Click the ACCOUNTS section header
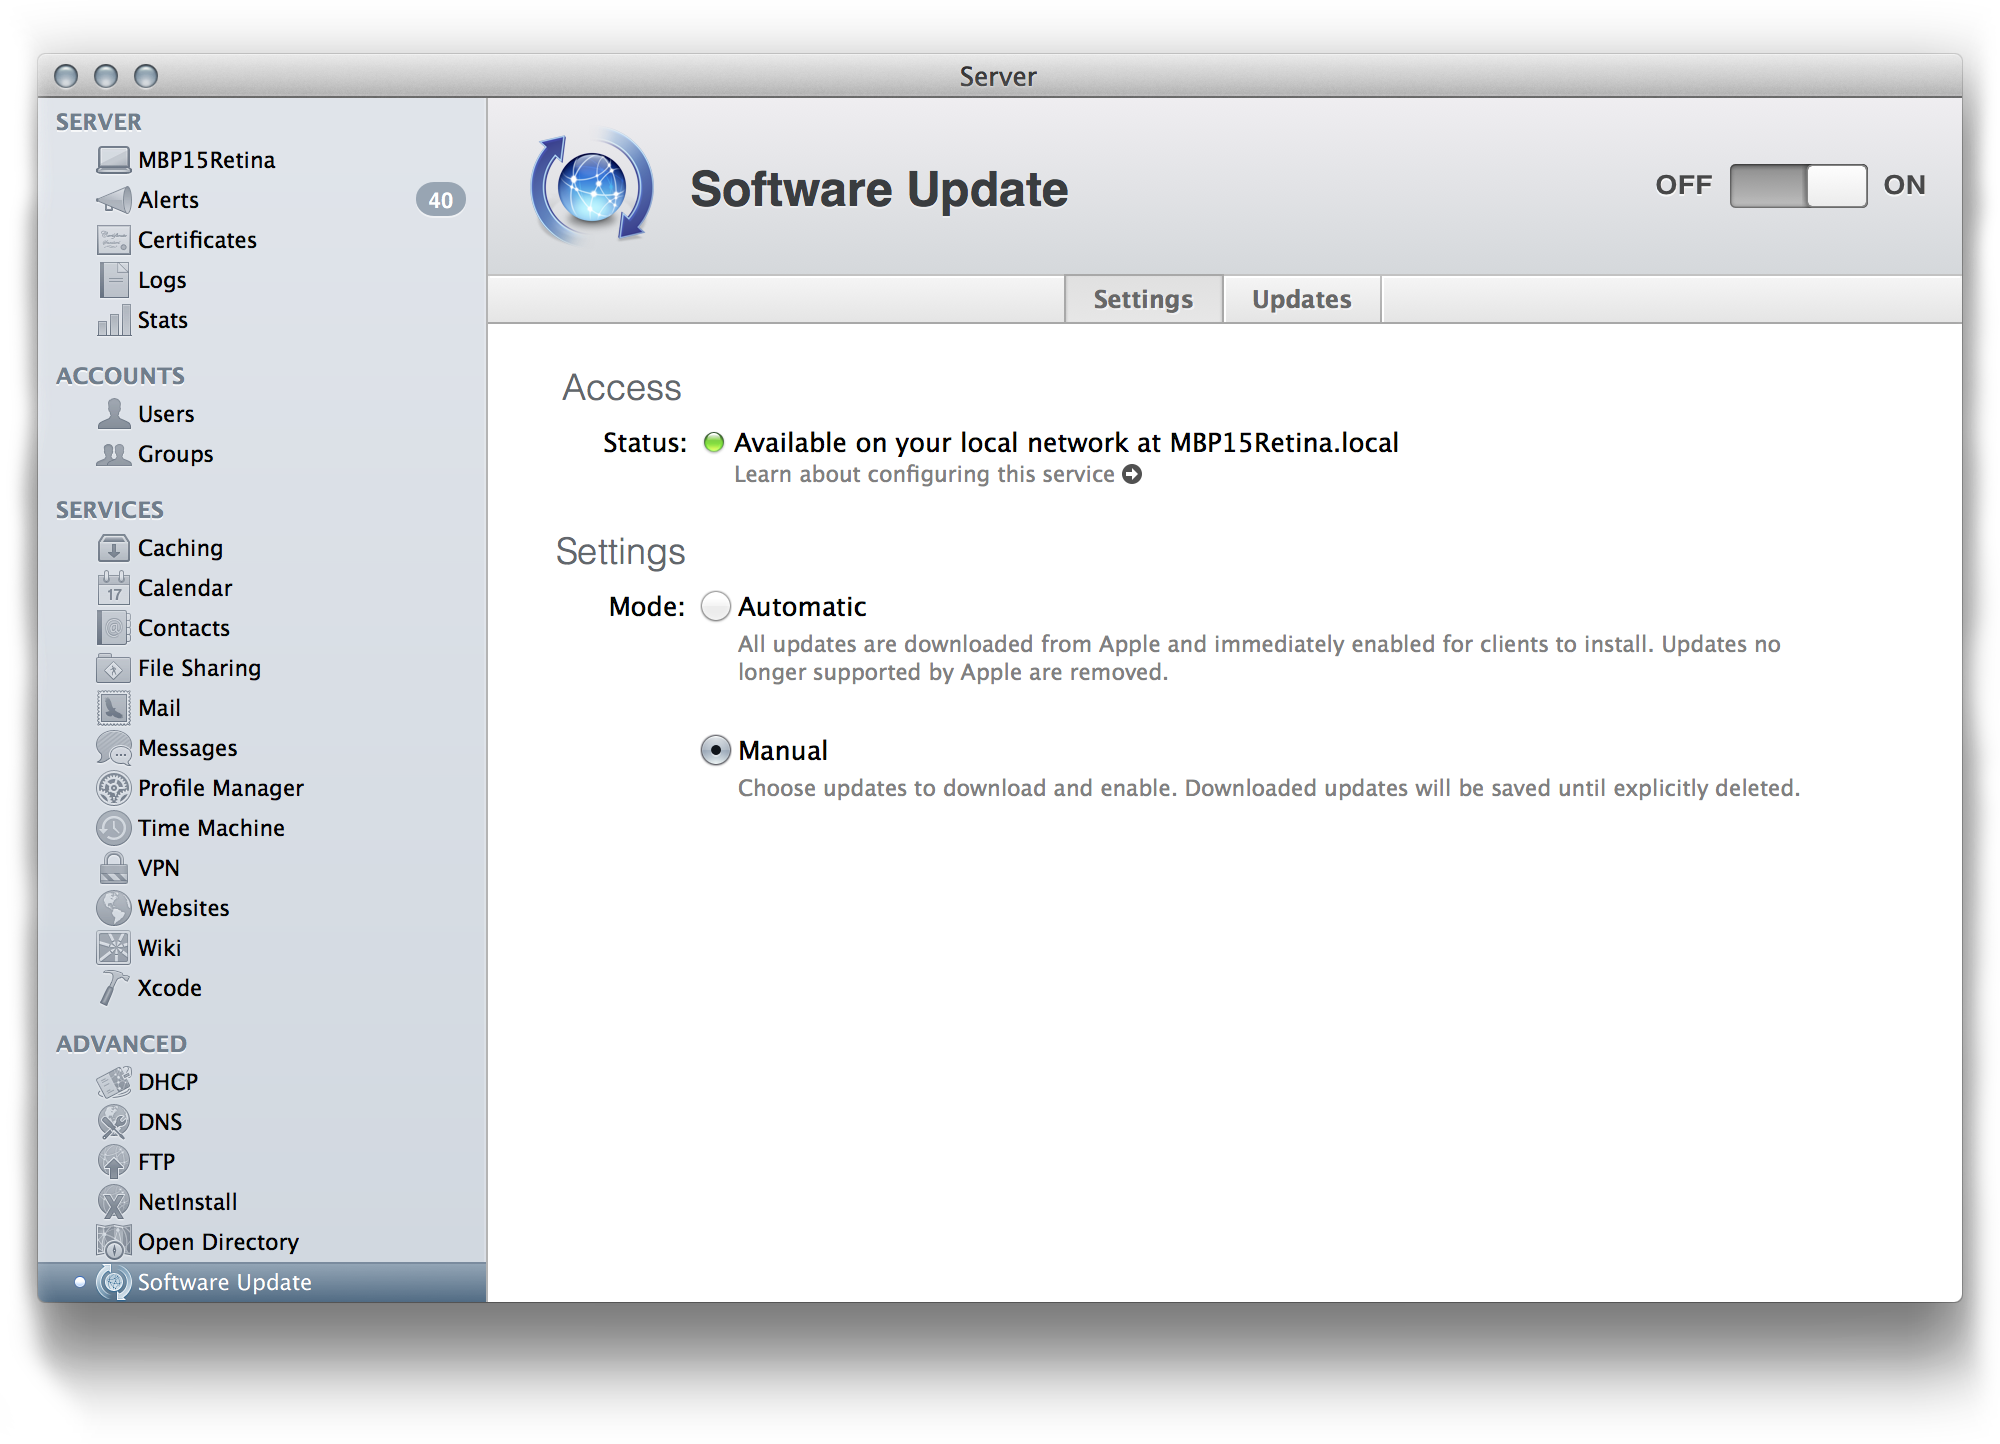The width and height of the screenshot is (2000, 1444). coord(120,376)
